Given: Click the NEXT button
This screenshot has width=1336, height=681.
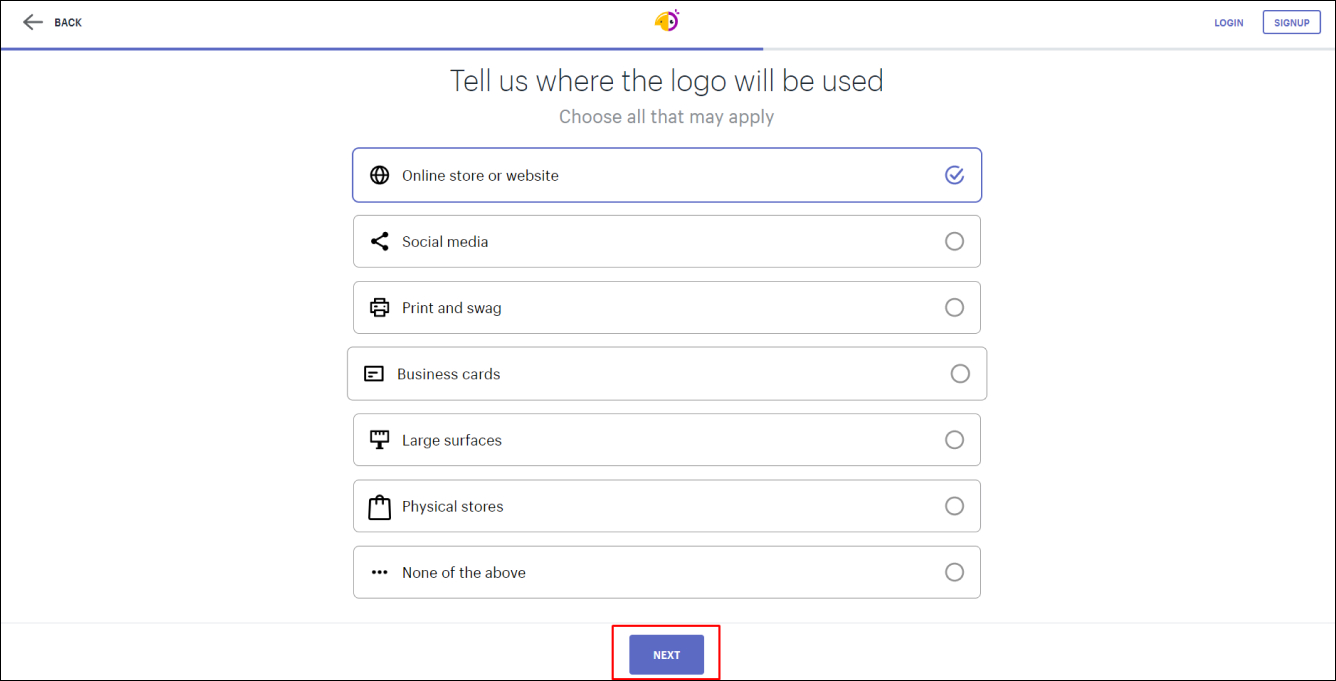Looking at the screenshot, I should tap(666, 655).
